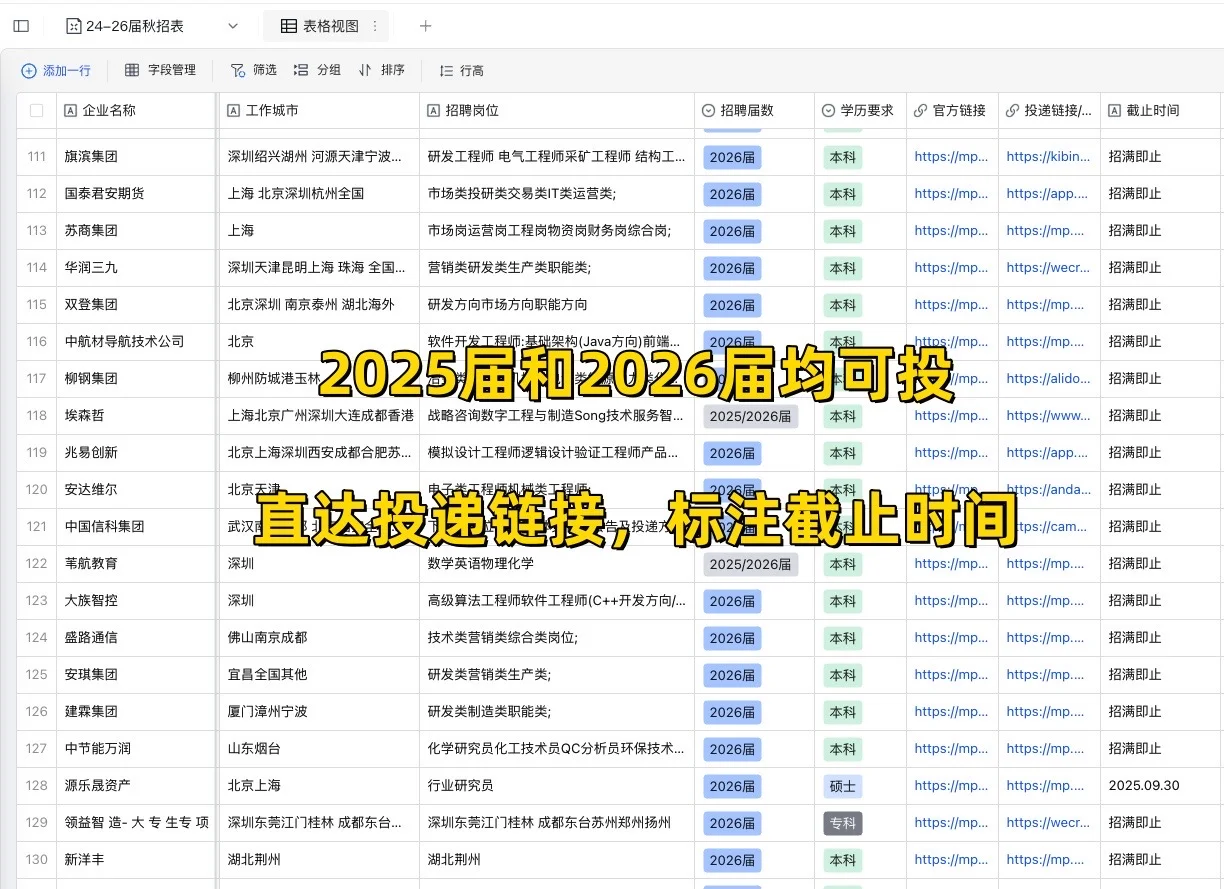
Task: Open 表格视图 tab more options dots
Action: click(x=375, y=26)
